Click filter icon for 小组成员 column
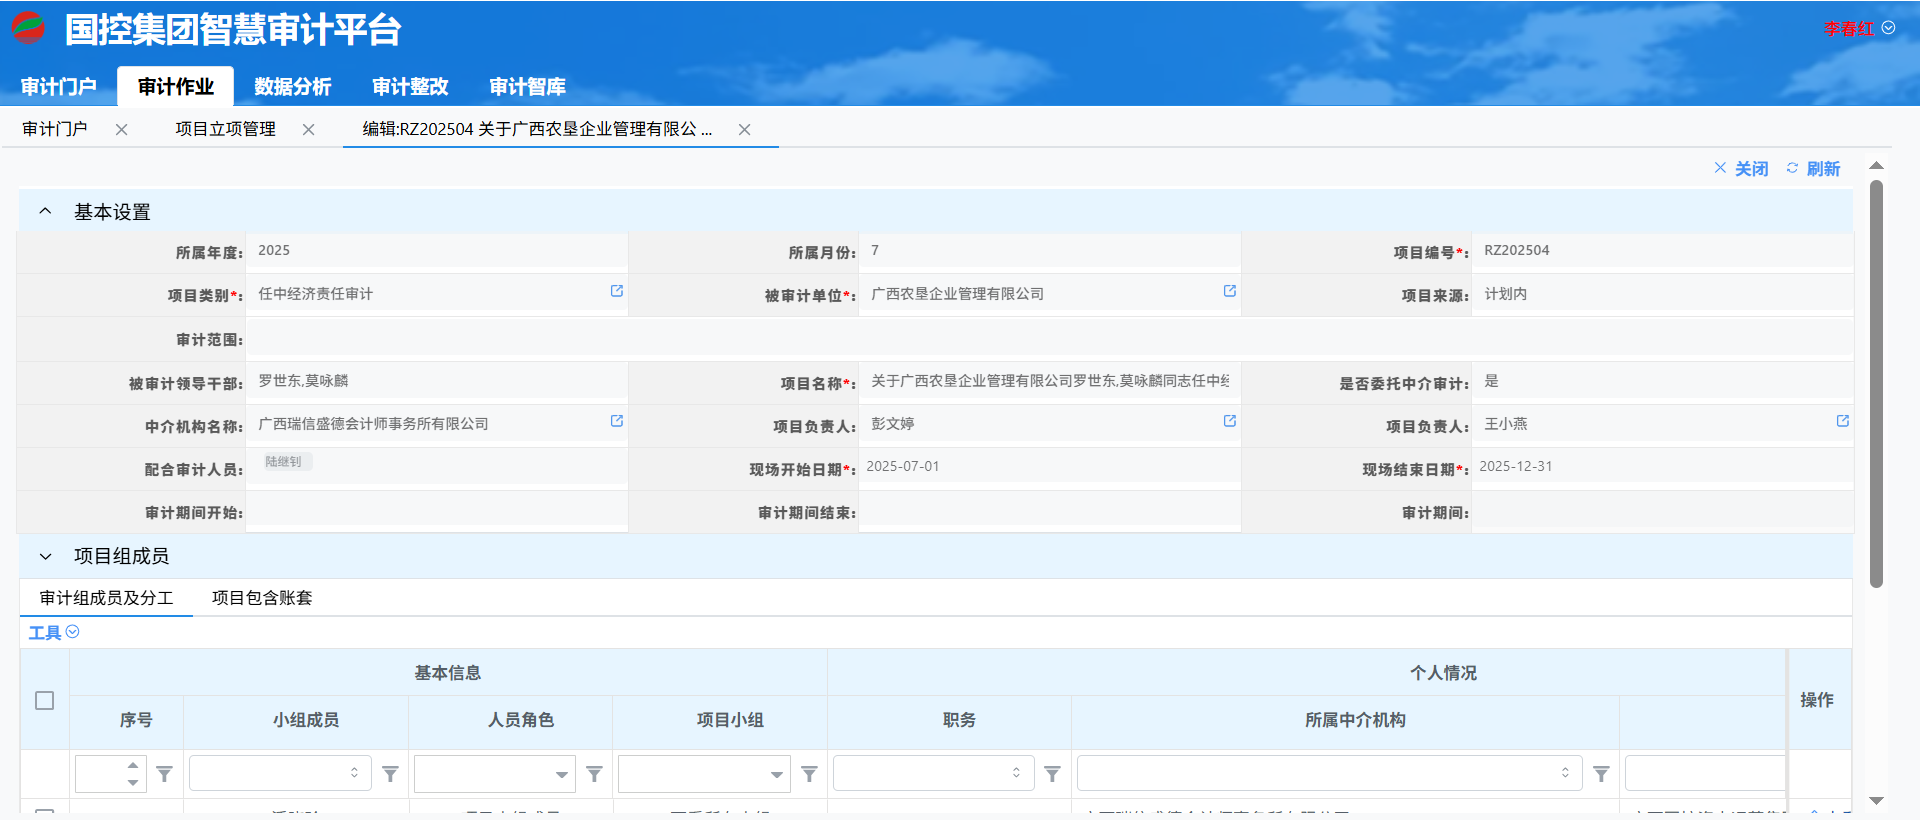 pyautogui.click(x=391, y=774)
